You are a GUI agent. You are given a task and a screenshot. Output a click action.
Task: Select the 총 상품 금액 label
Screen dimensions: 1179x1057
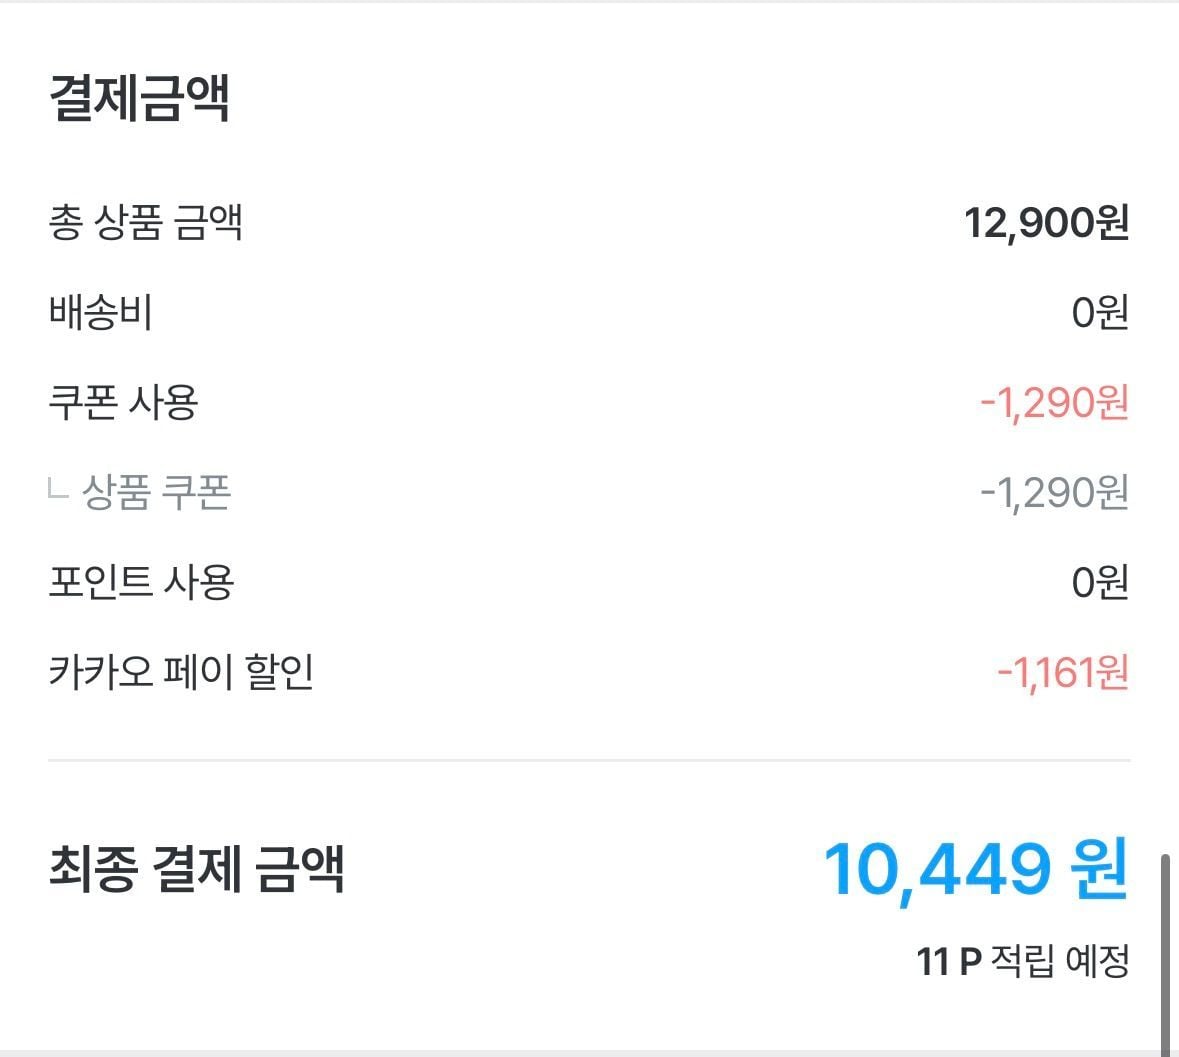click(146, 223)
